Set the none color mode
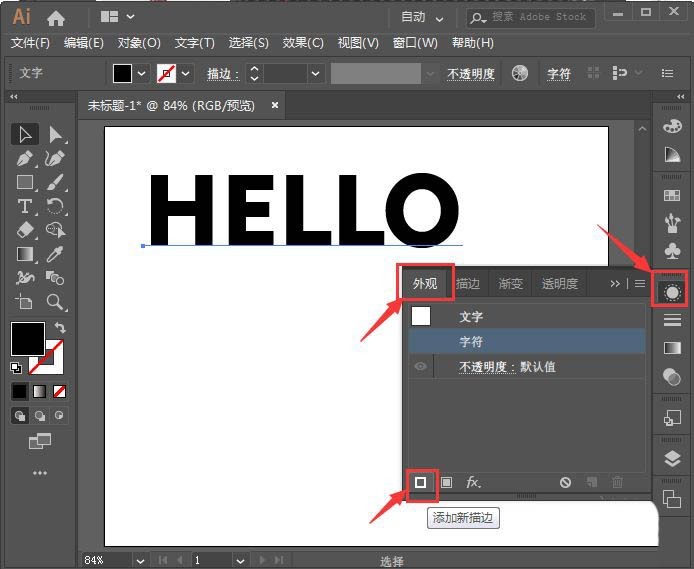 [59, 391]
